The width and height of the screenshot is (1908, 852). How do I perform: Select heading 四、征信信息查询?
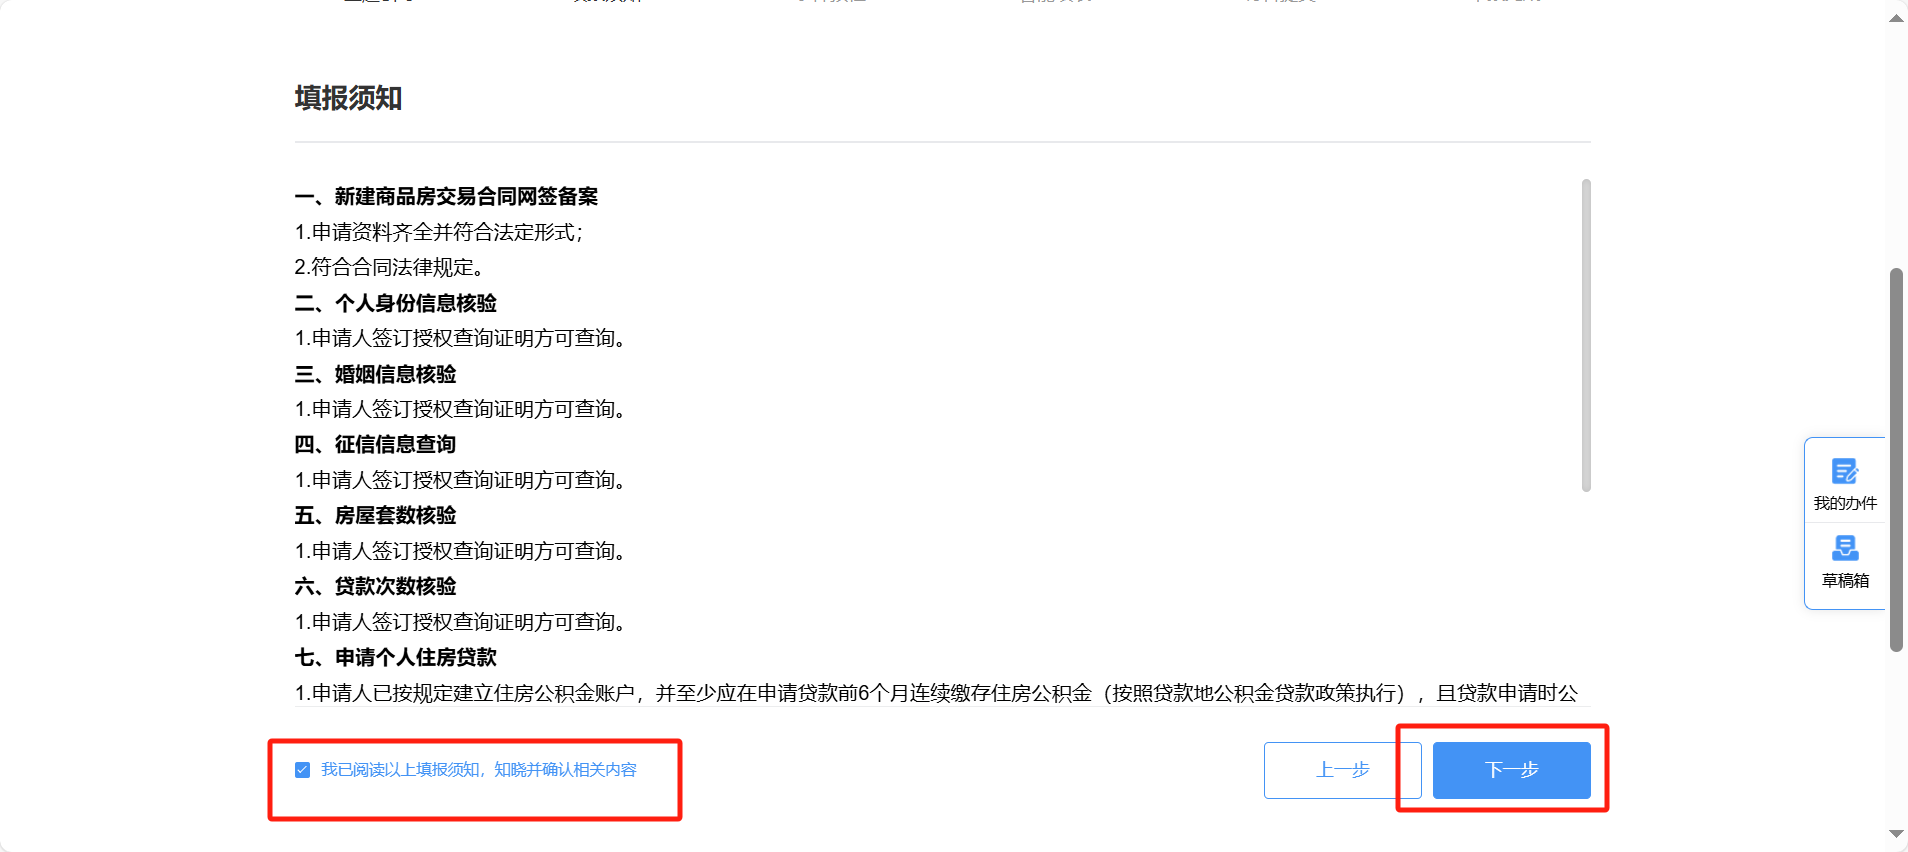pos(375,444)
